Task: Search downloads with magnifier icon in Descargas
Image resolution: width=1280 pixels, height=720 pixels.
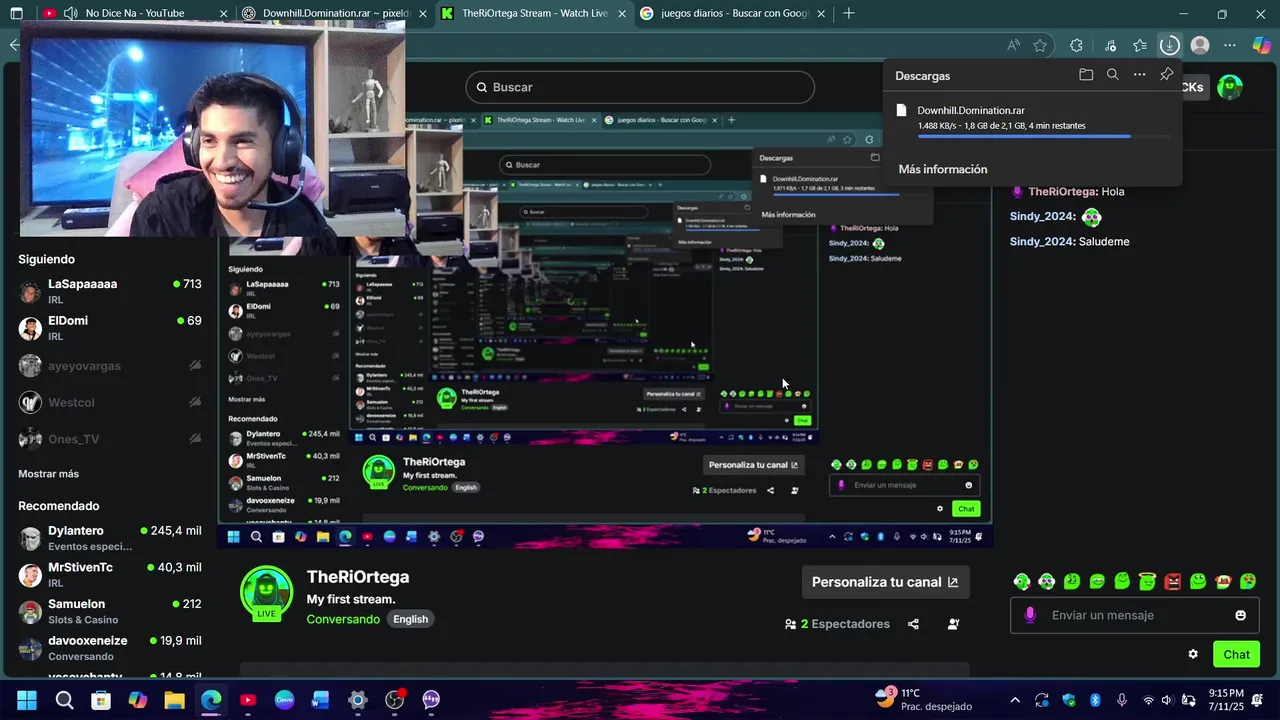Action: click(x=1112, y=75)
